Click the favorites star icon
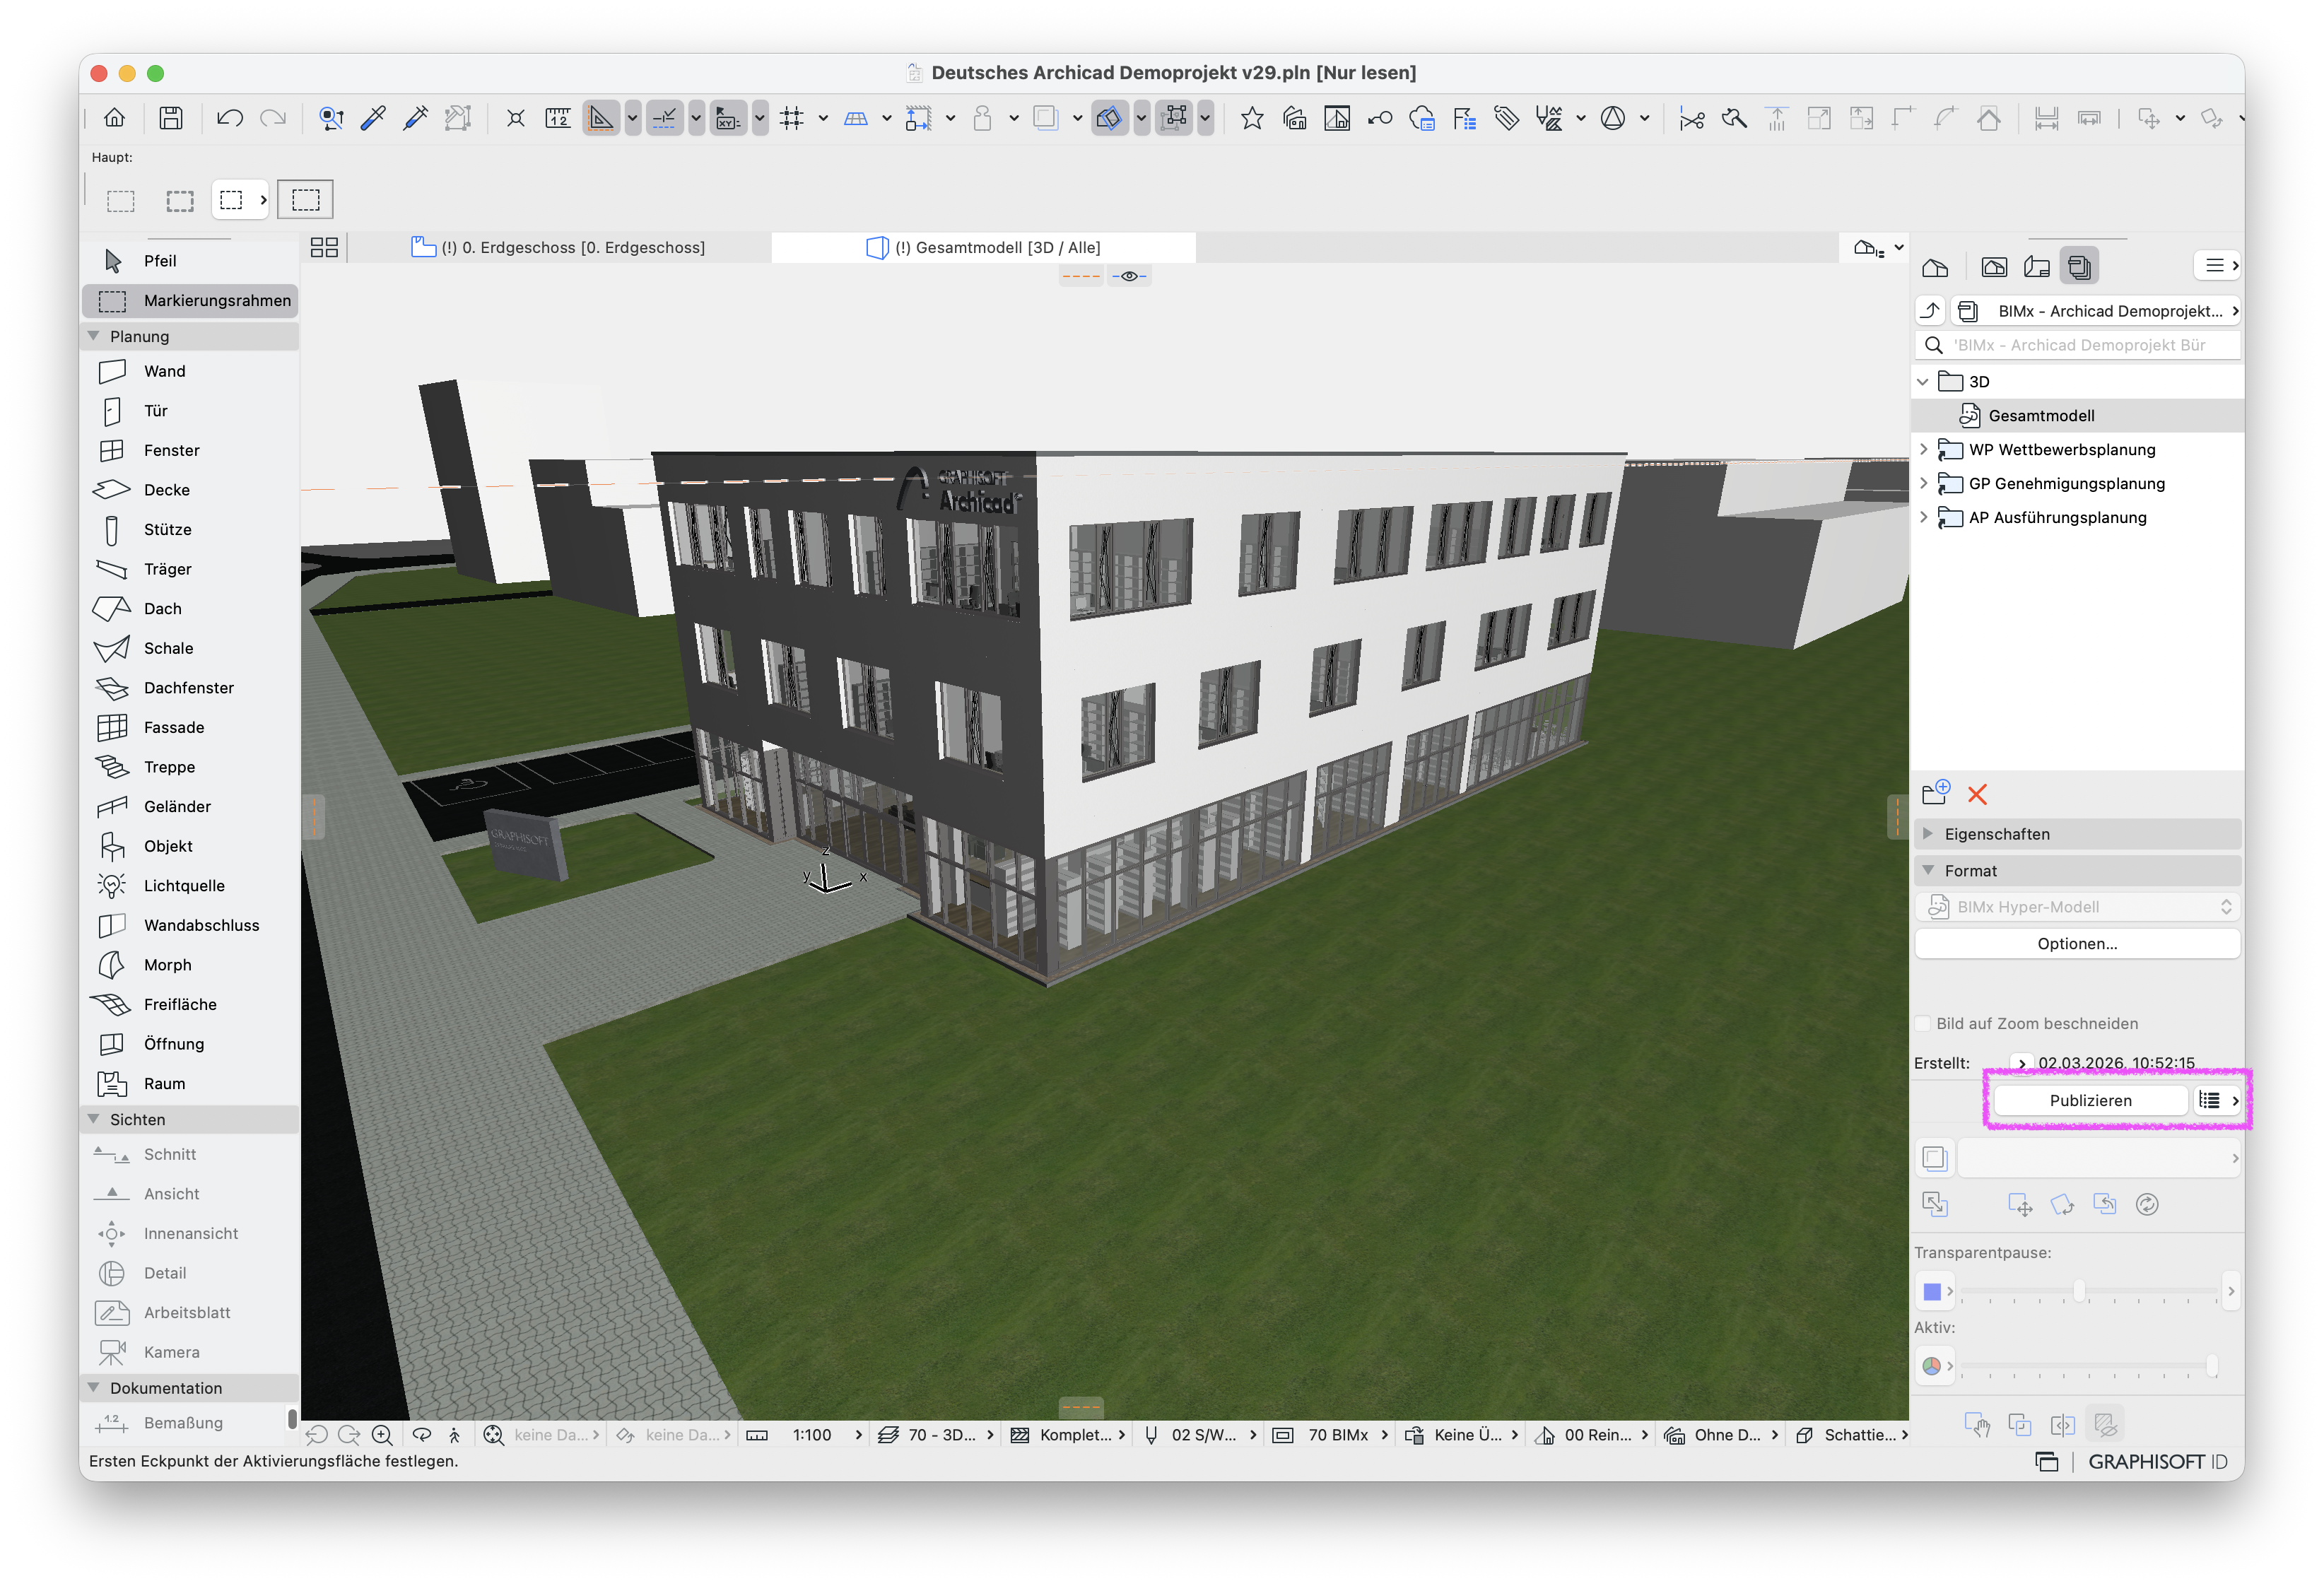Image resolution: width=2324 pixels, height=1586 pixels. [1252, 118]
